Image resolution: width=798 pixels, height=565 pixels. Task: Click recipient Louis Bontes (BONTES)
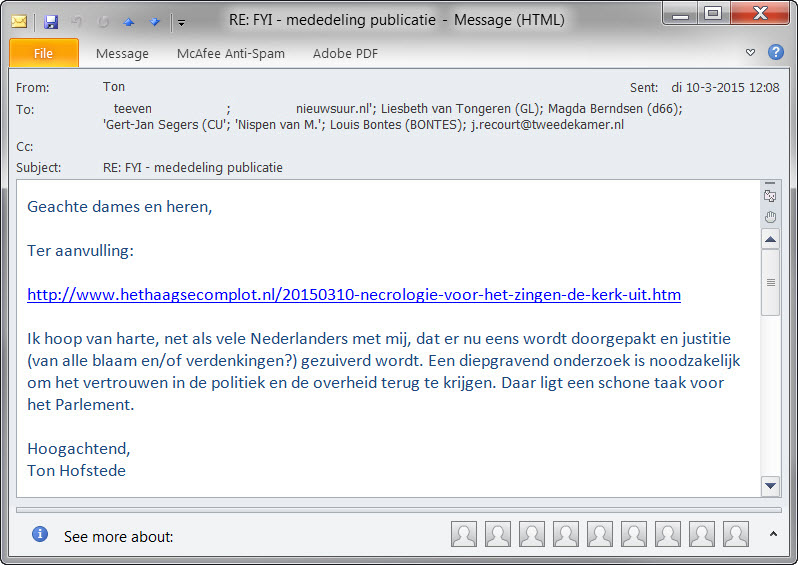click(395, 125)
